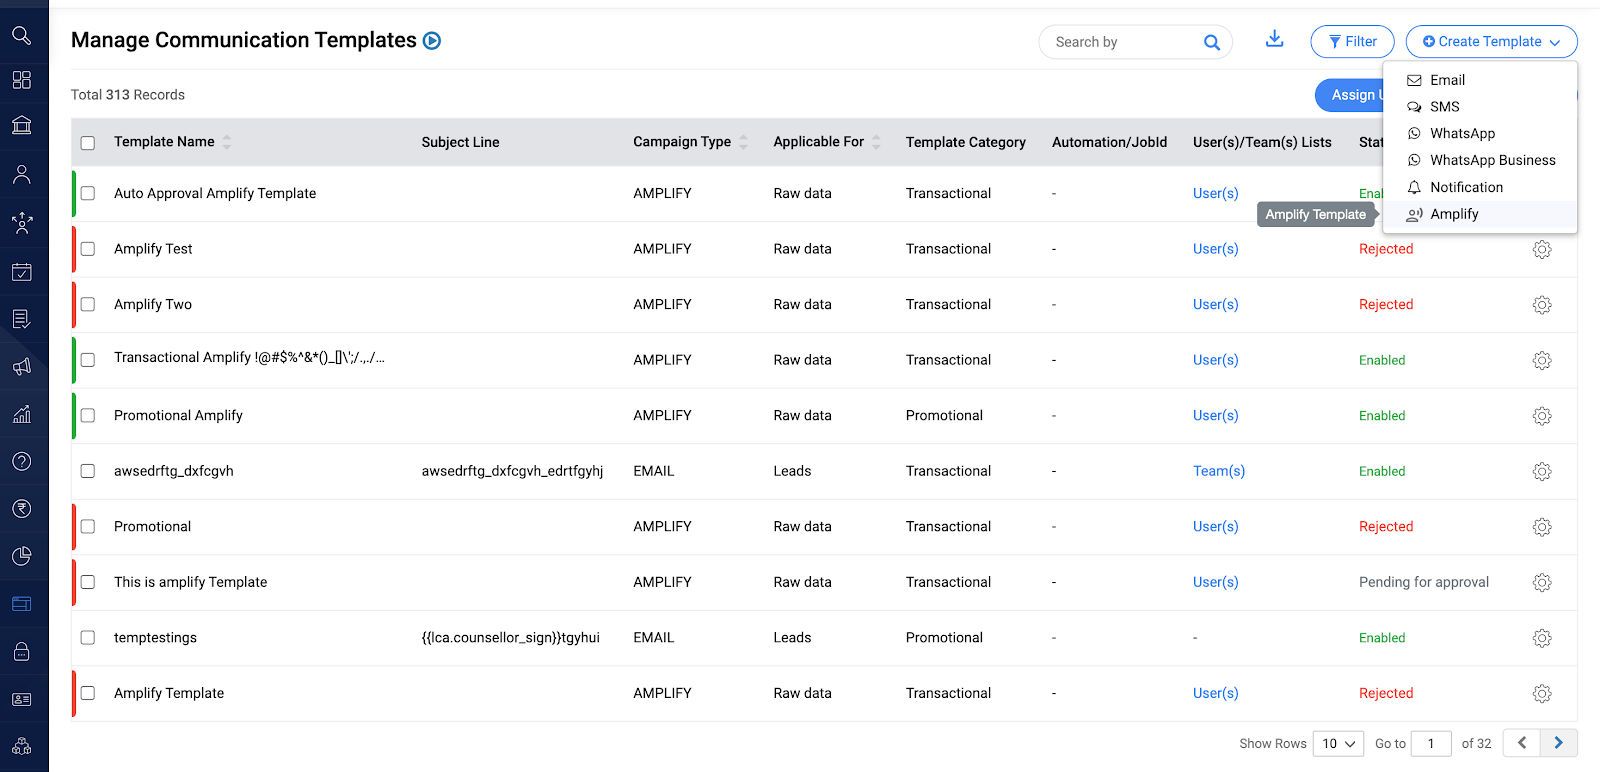Click the rupee payment icon in sidebar
Image resolution: width=1600 pixels, height=772 pixels.
(22, 509)
